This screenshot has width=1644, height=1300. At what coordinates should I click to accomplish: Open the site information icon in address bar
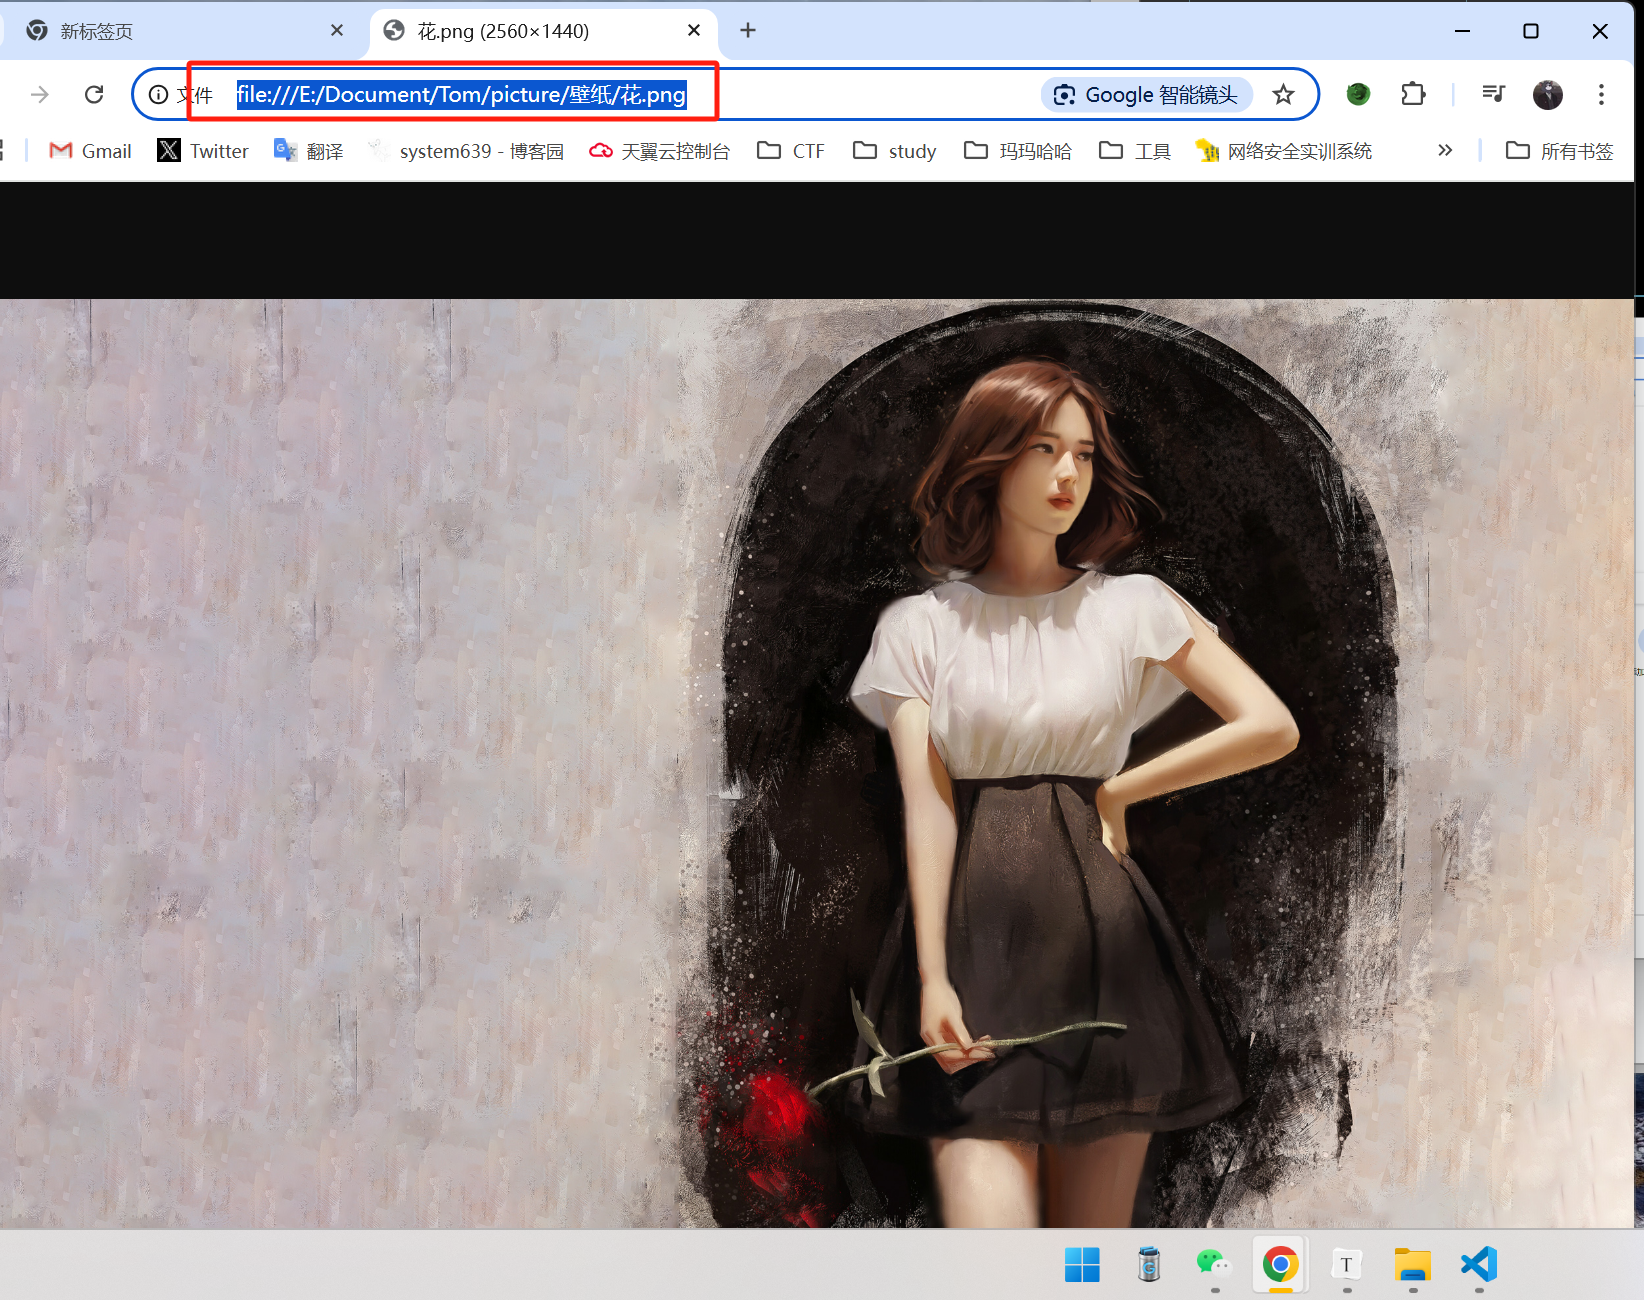click(x=158, y=95)
